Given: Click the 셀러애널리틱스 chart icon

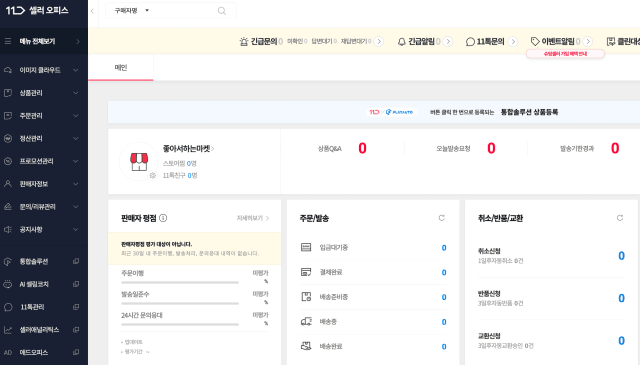Looking at the screenshot, I should point(8,329).
